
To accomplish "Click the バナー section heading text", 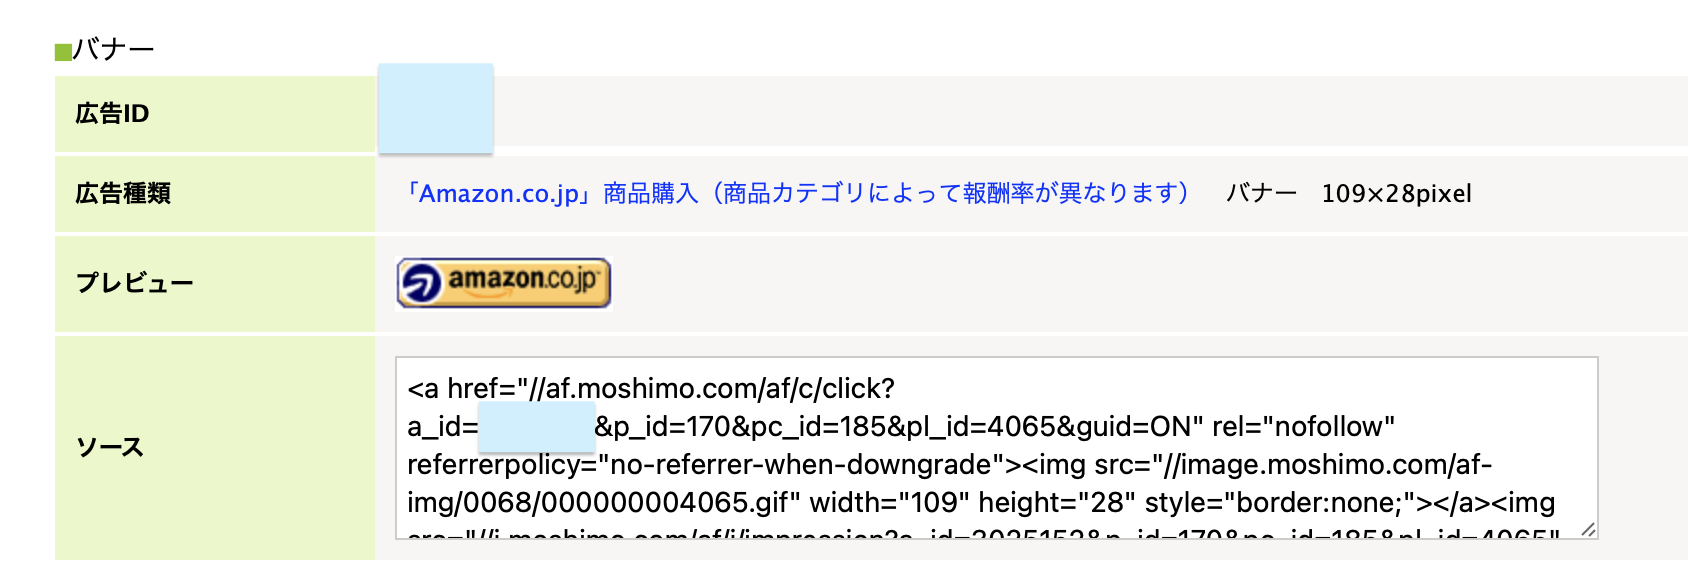I will pos(114,49).
